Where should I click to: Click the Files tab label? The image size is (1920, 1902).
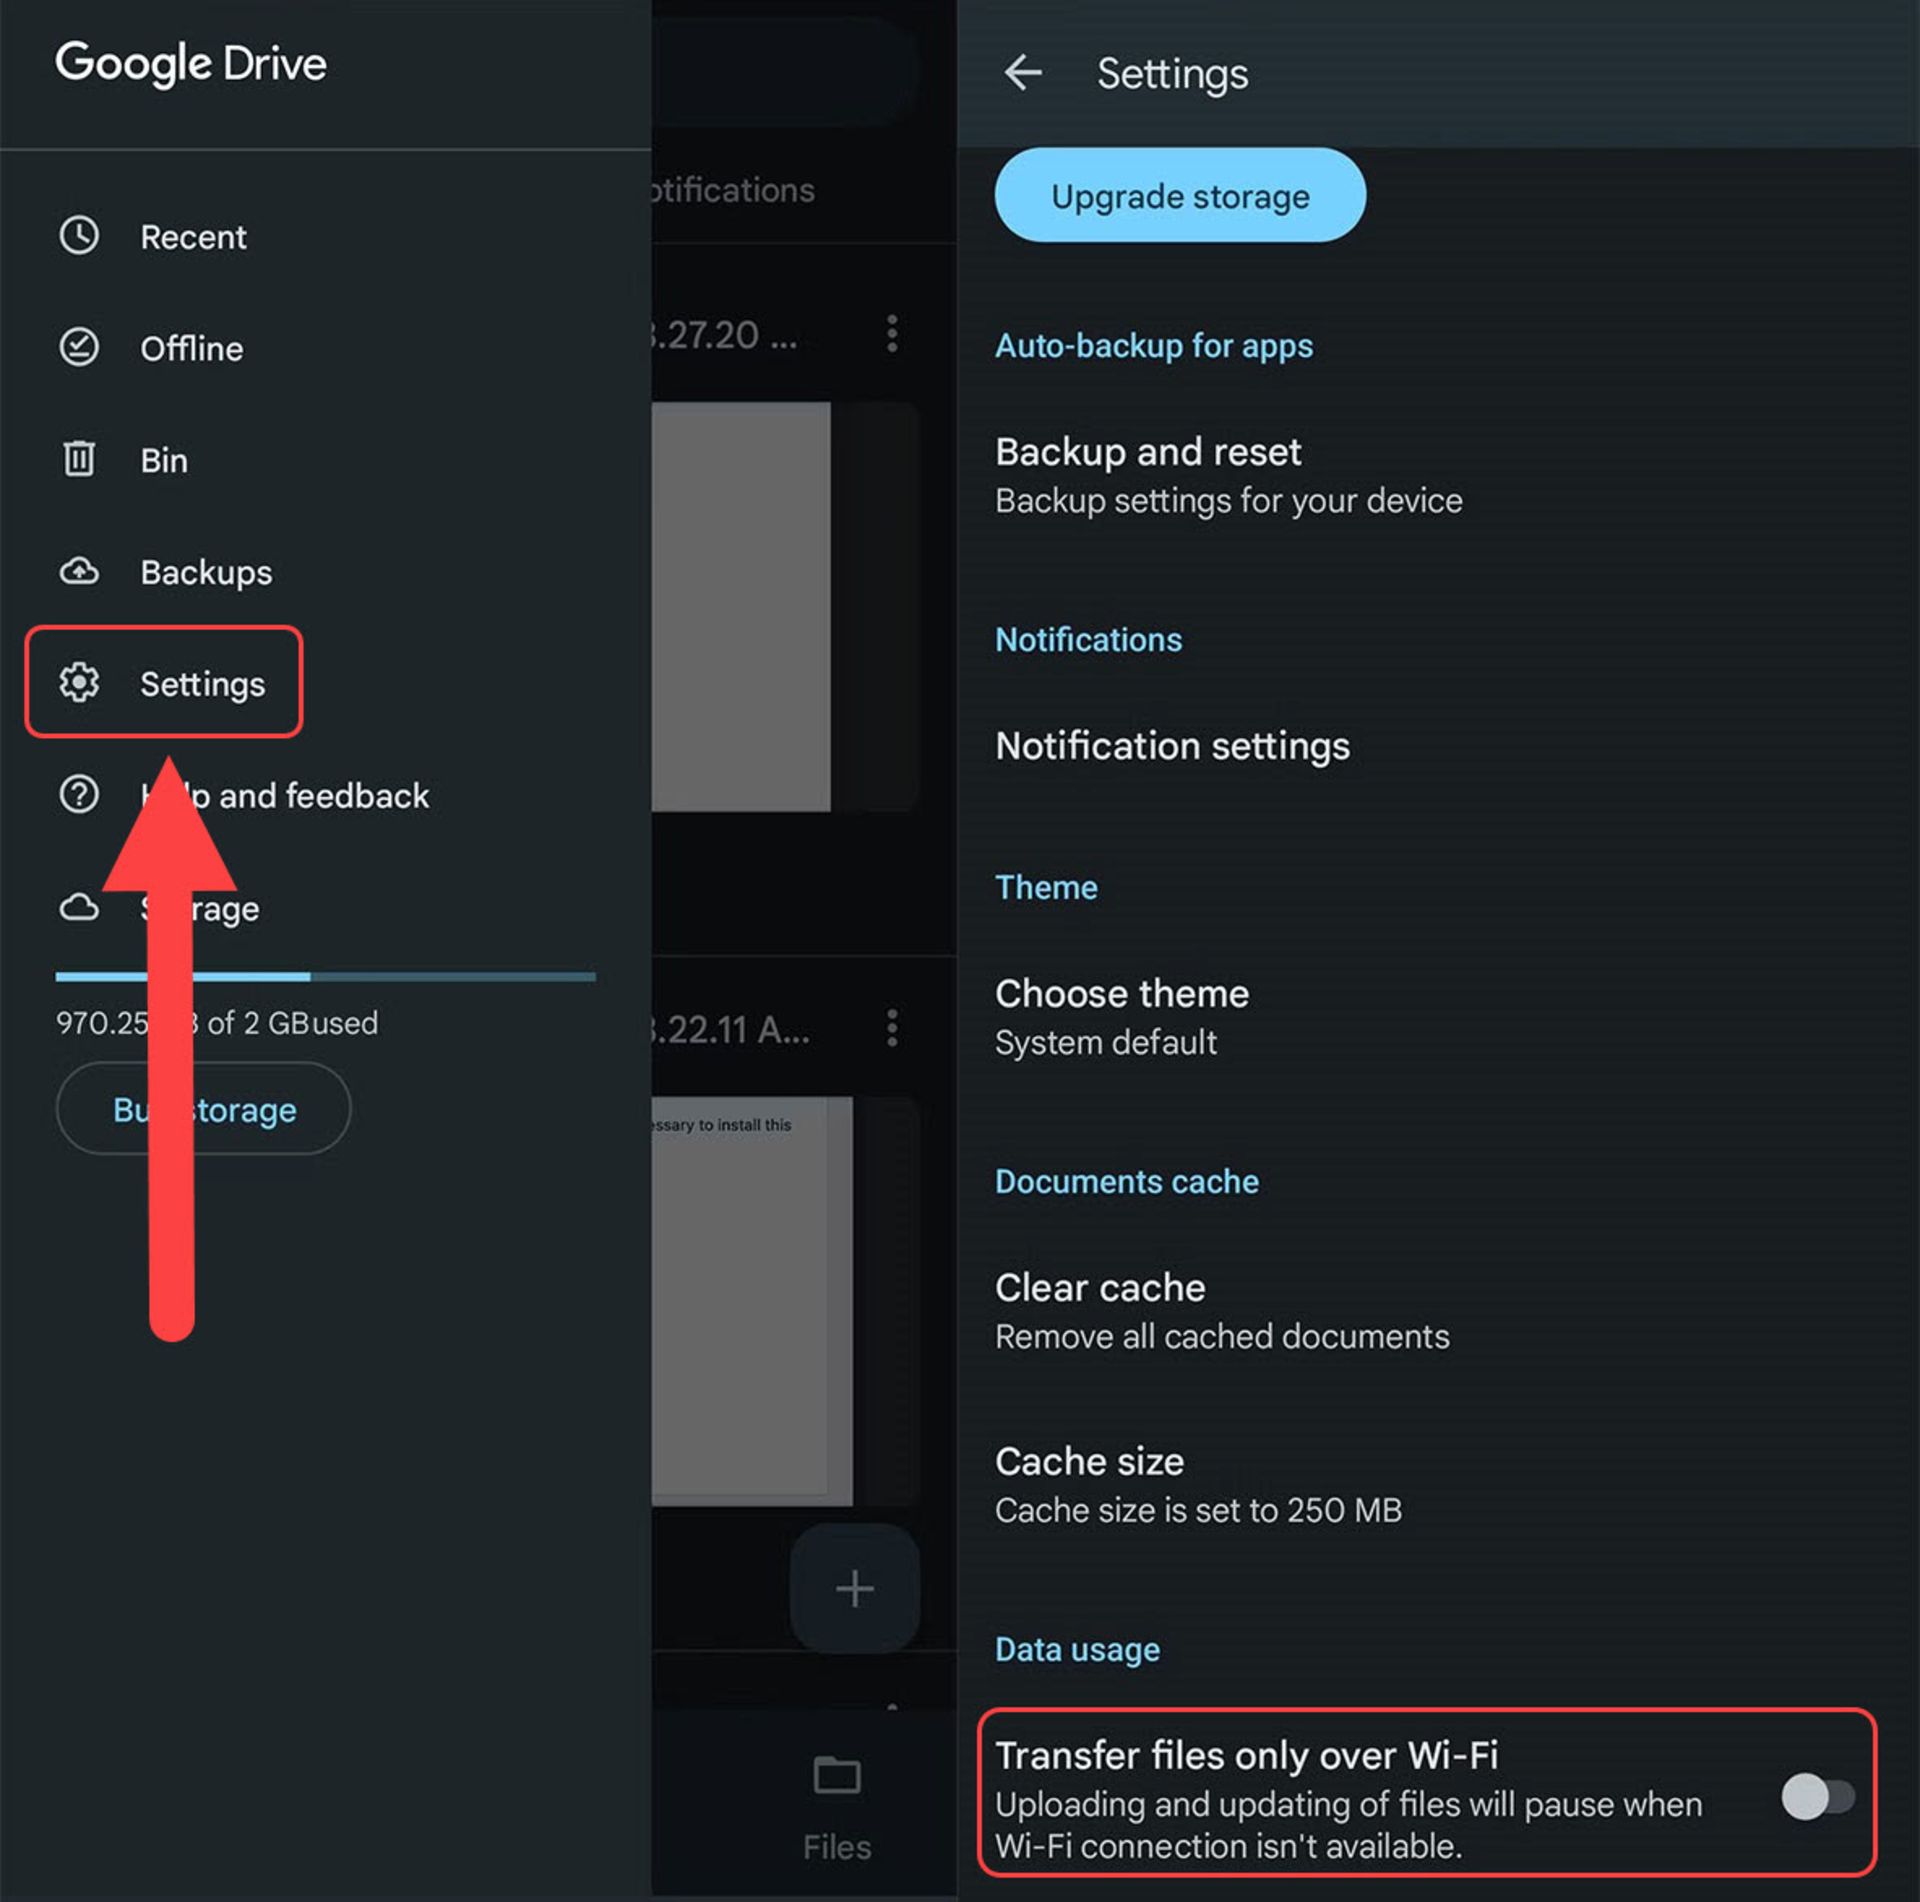[x=837, y=1847]
